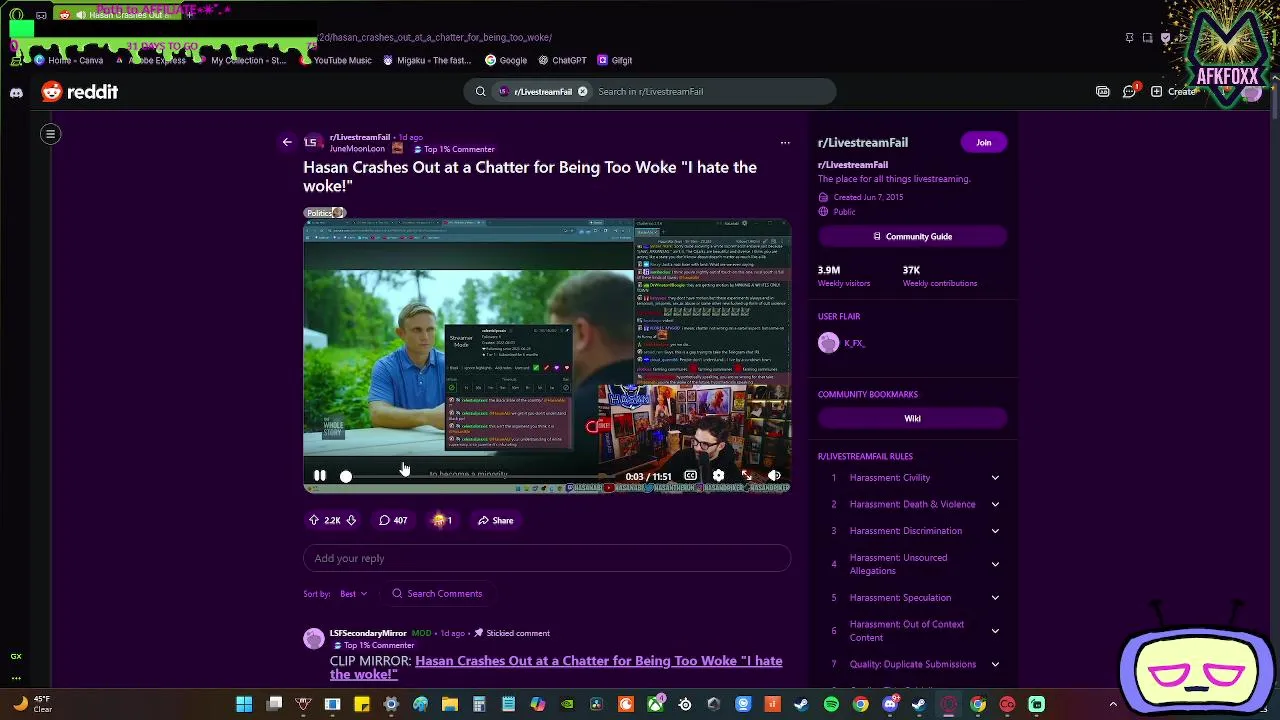Image resolution: width=1280 pixels, height=720 pixels.
Task: Create a new post
Action: point(1174,92)
